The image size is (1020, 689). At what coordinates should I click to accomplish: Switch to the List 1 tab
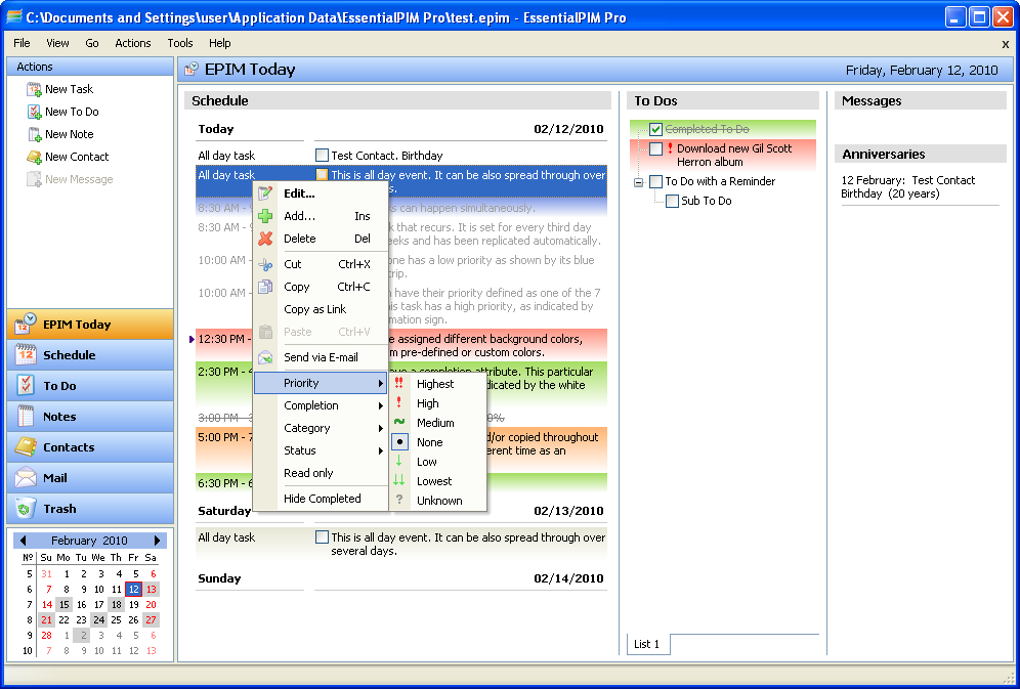[647, 644]
